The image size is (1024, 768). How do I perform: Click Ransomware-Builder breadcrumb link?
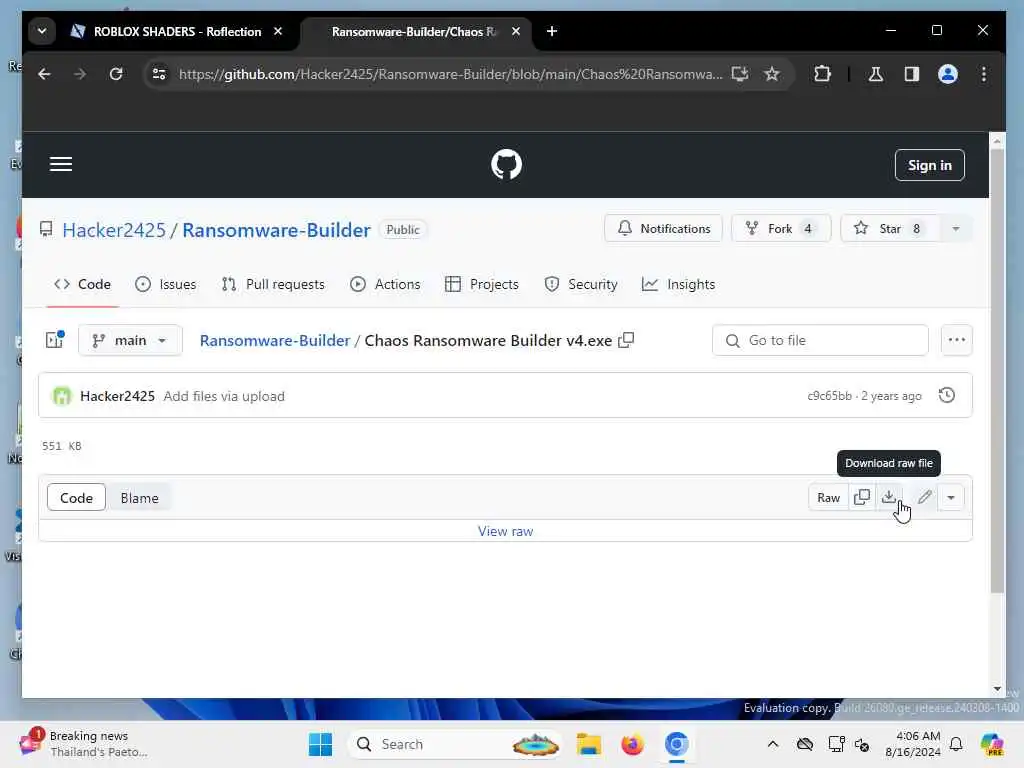click(275, 340)
